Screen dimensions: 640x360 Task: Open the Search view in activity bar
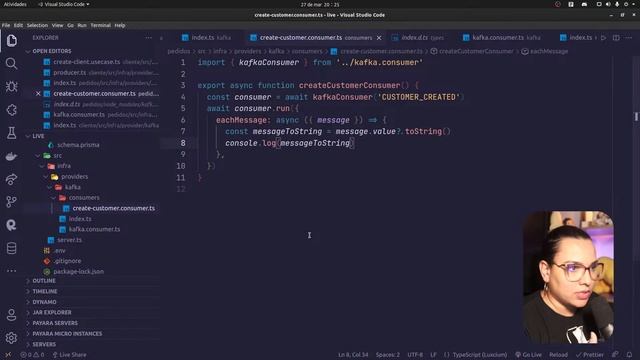11,63
